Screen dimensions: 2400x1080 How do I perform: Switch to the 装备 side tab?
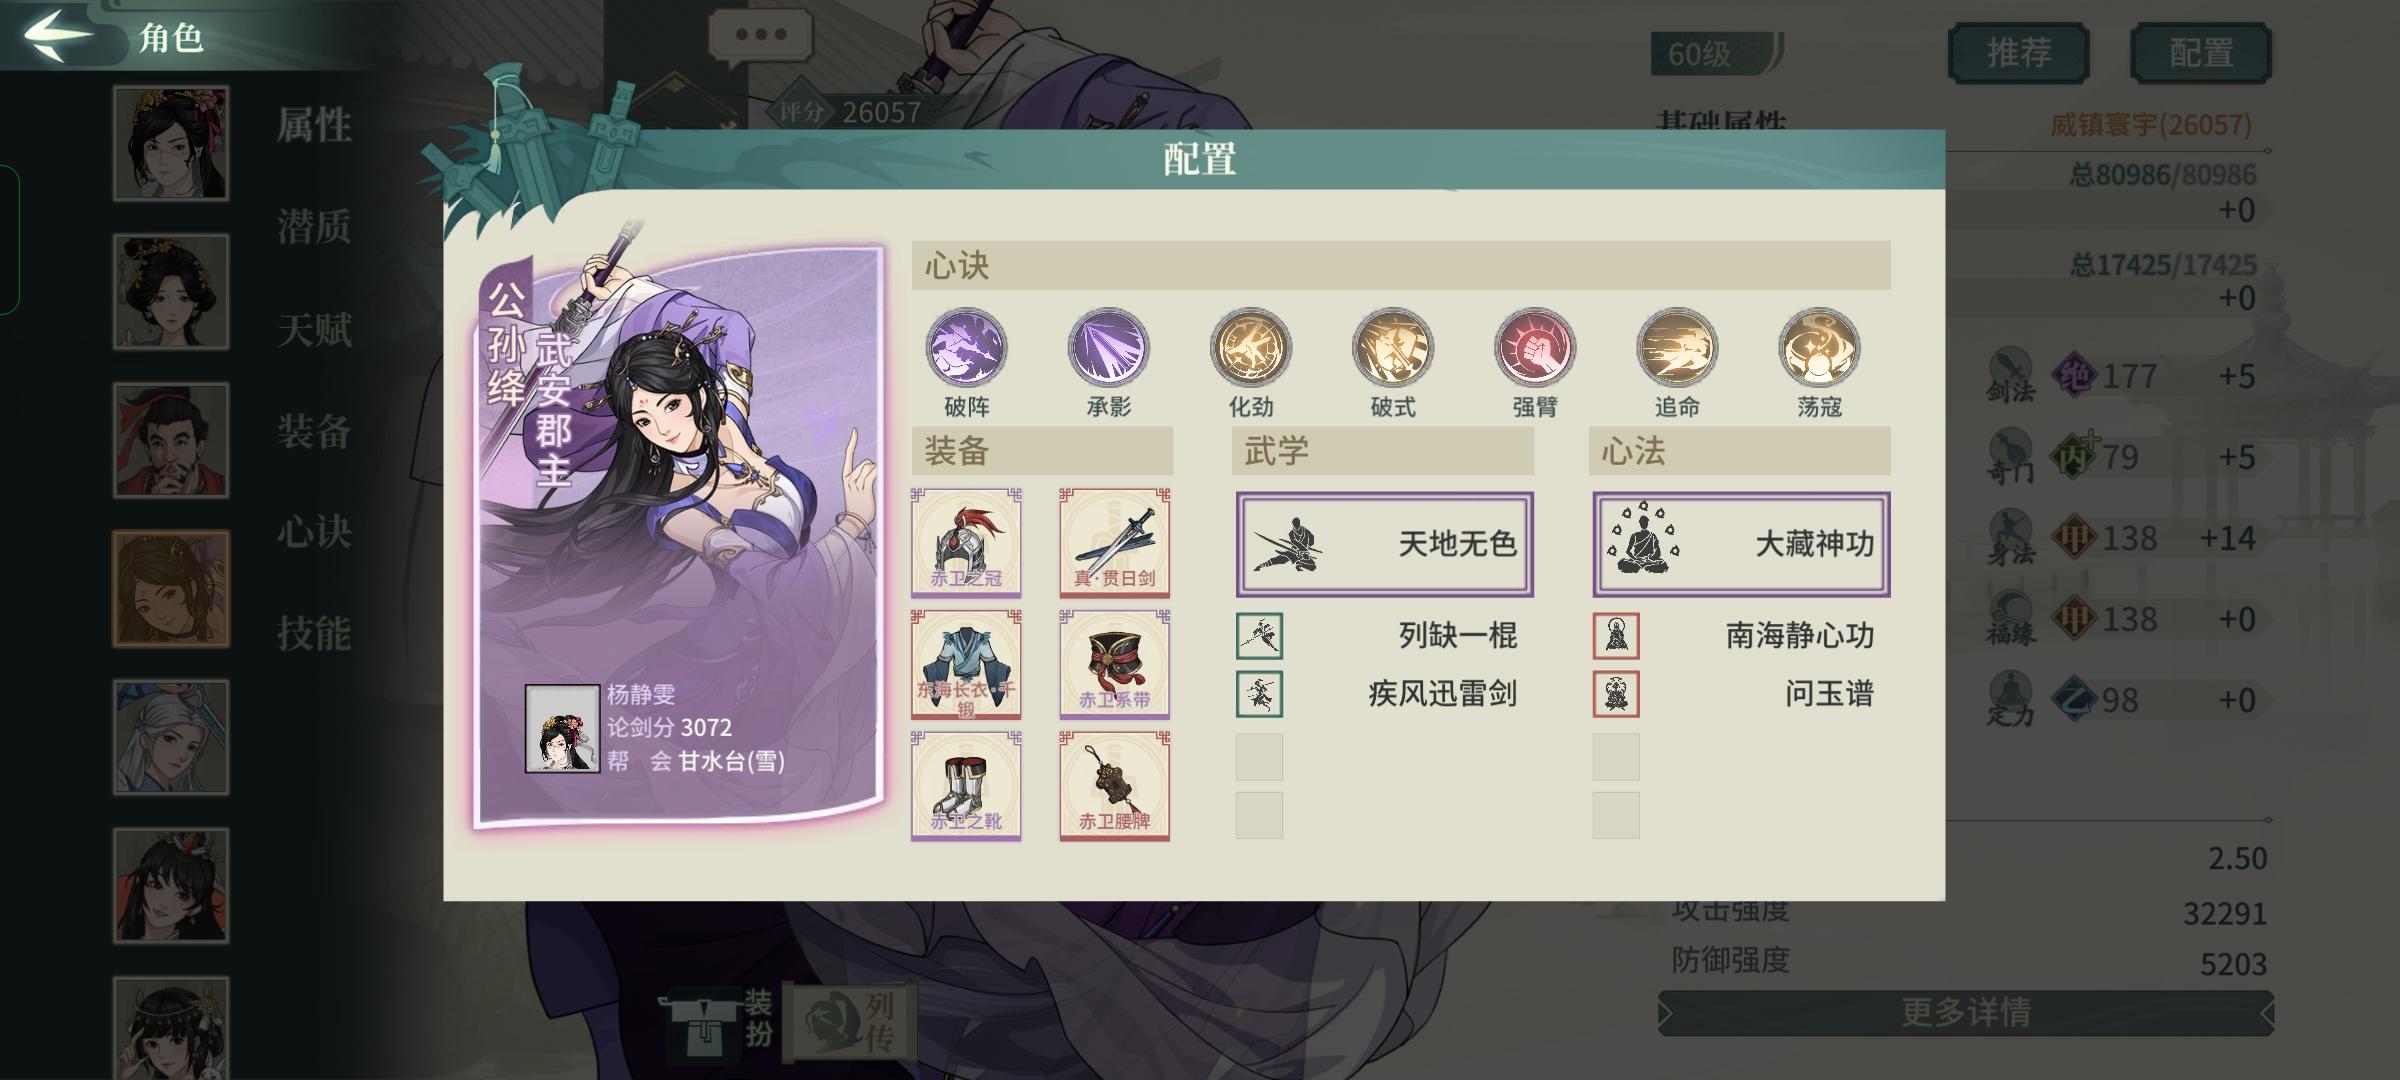(x=314, y=431)
